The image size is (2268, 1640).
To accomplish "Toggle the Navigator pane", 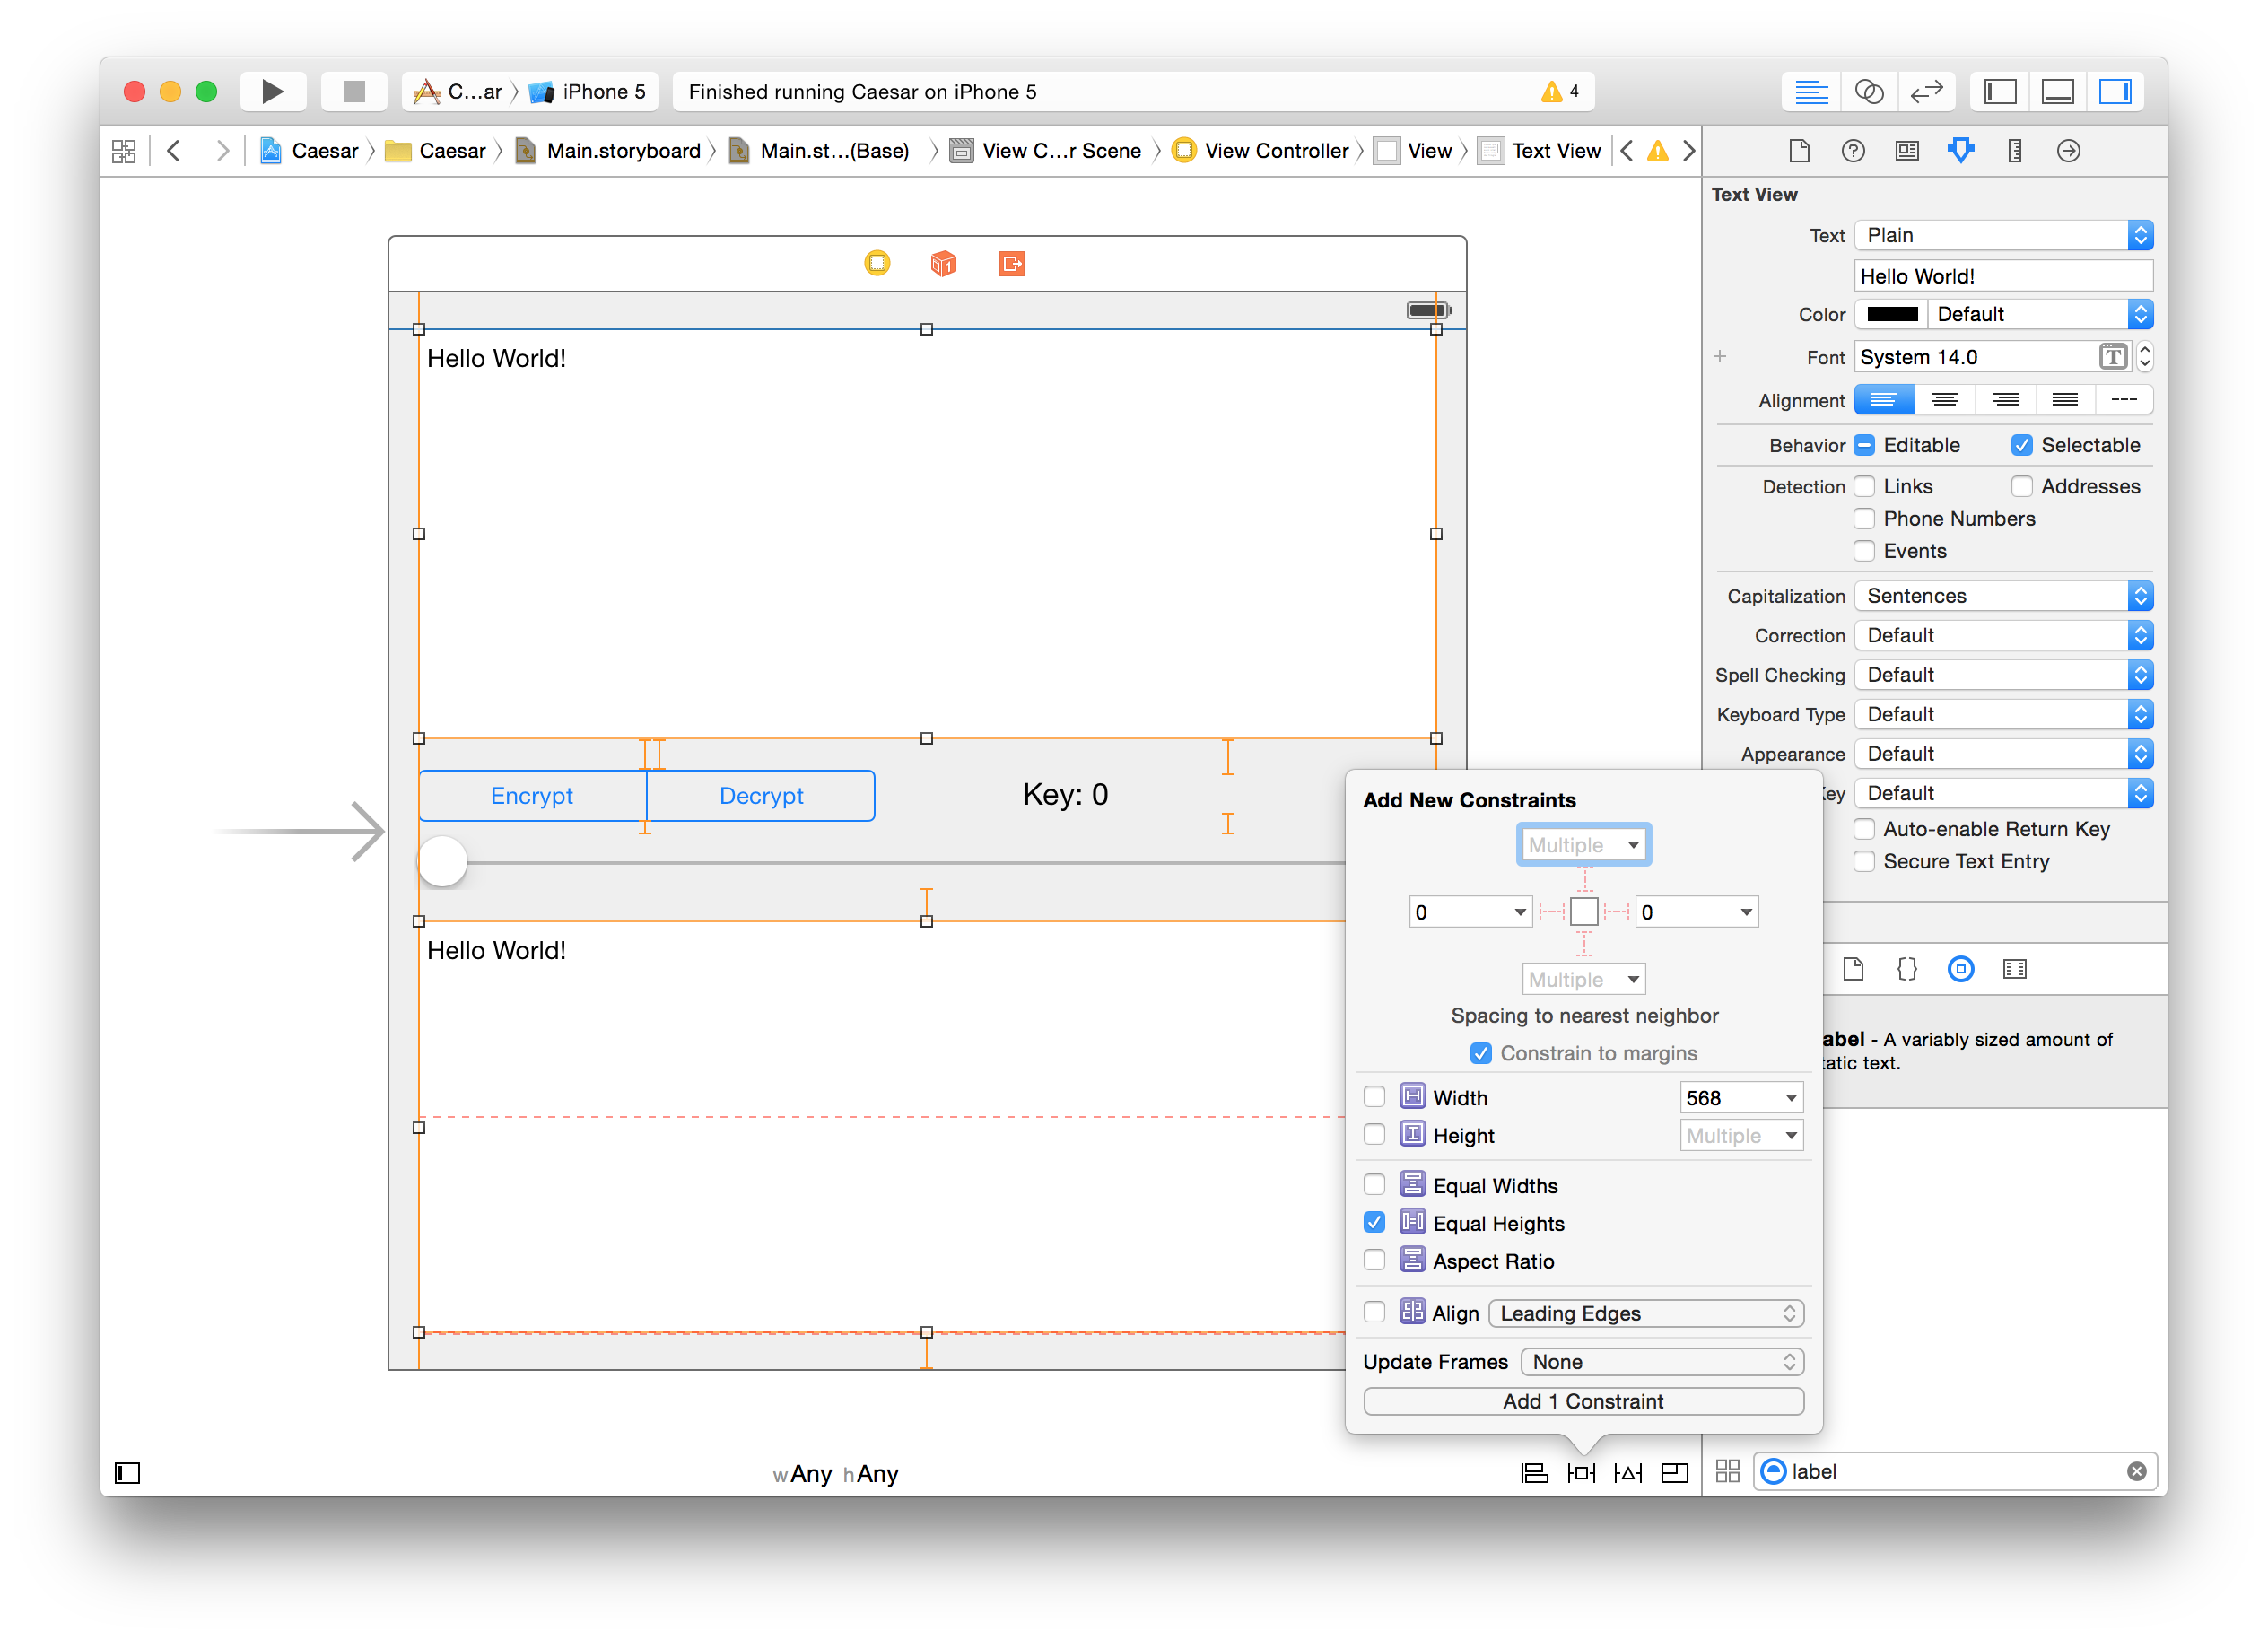I will tap(2000, 92).
